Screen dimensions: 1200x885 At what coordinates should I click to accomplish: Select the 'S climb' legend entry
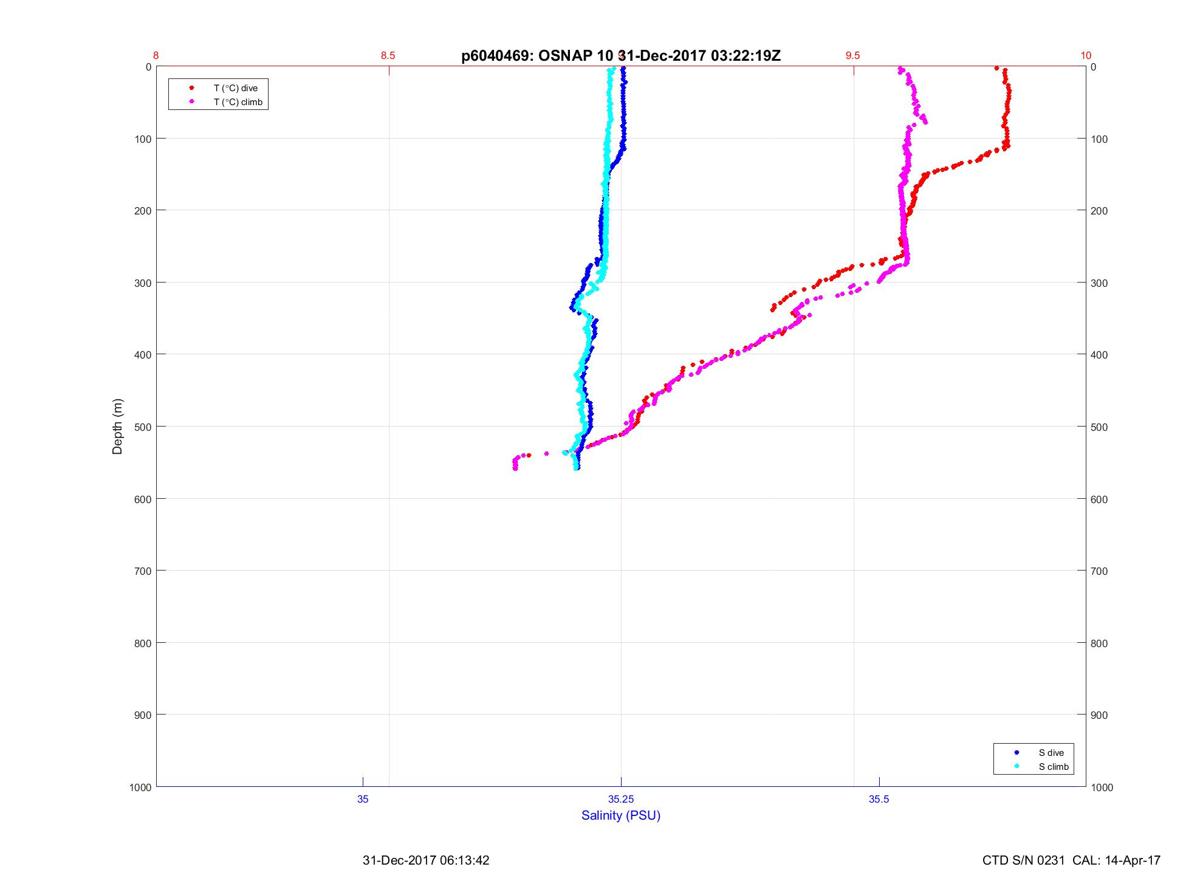[x=1054, y=766]
